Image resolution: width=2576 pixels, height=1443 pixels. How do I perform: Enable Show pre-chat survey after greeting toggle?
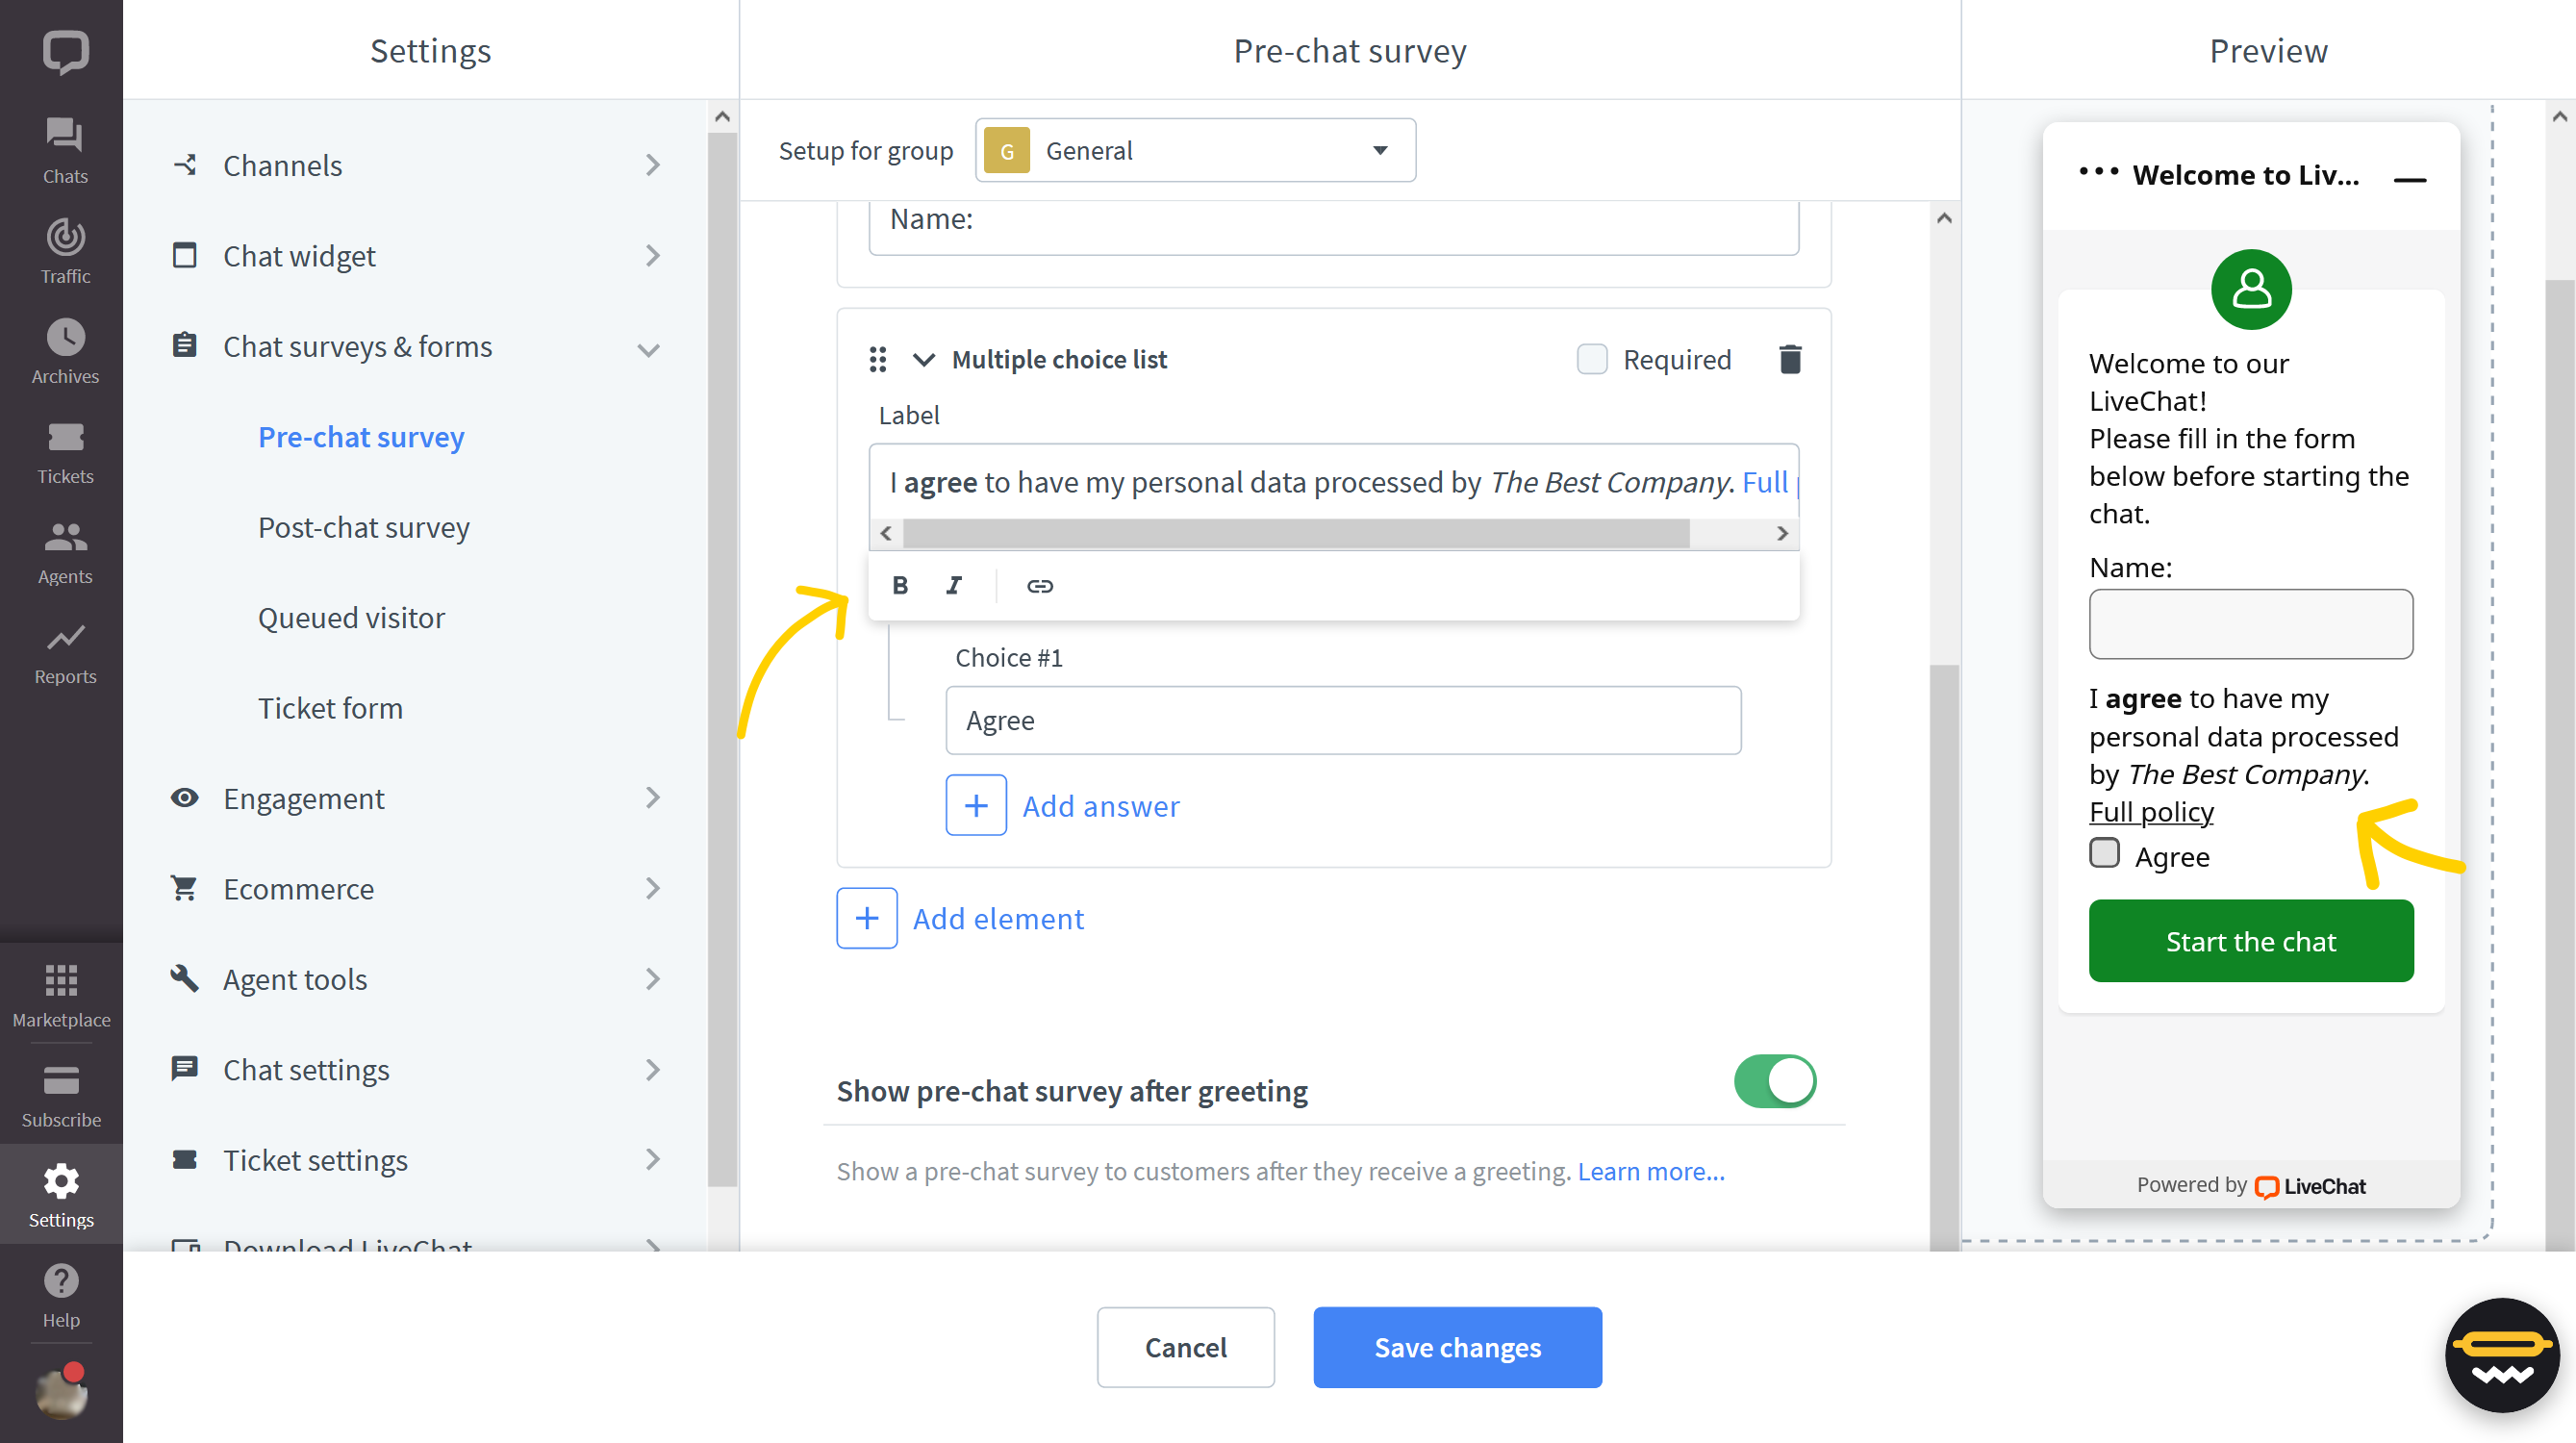point(1773,1080)
